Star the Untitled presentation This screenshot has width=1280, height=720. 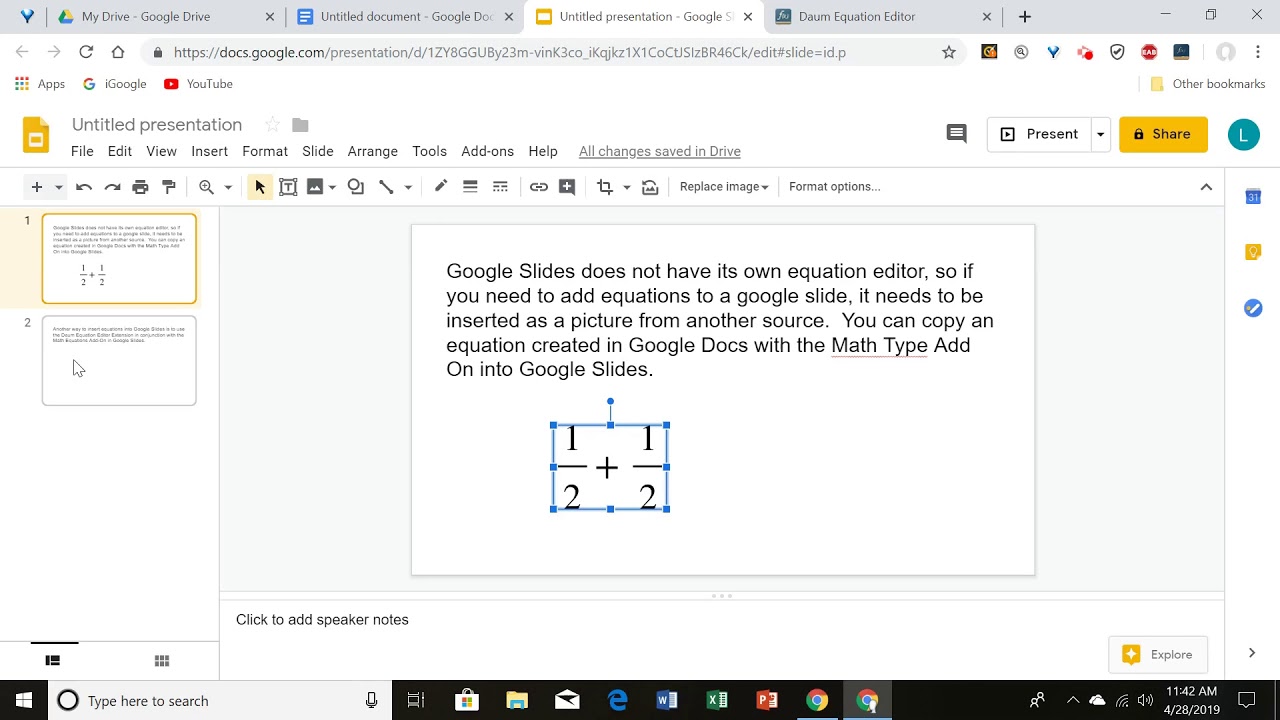pos(272,125)
